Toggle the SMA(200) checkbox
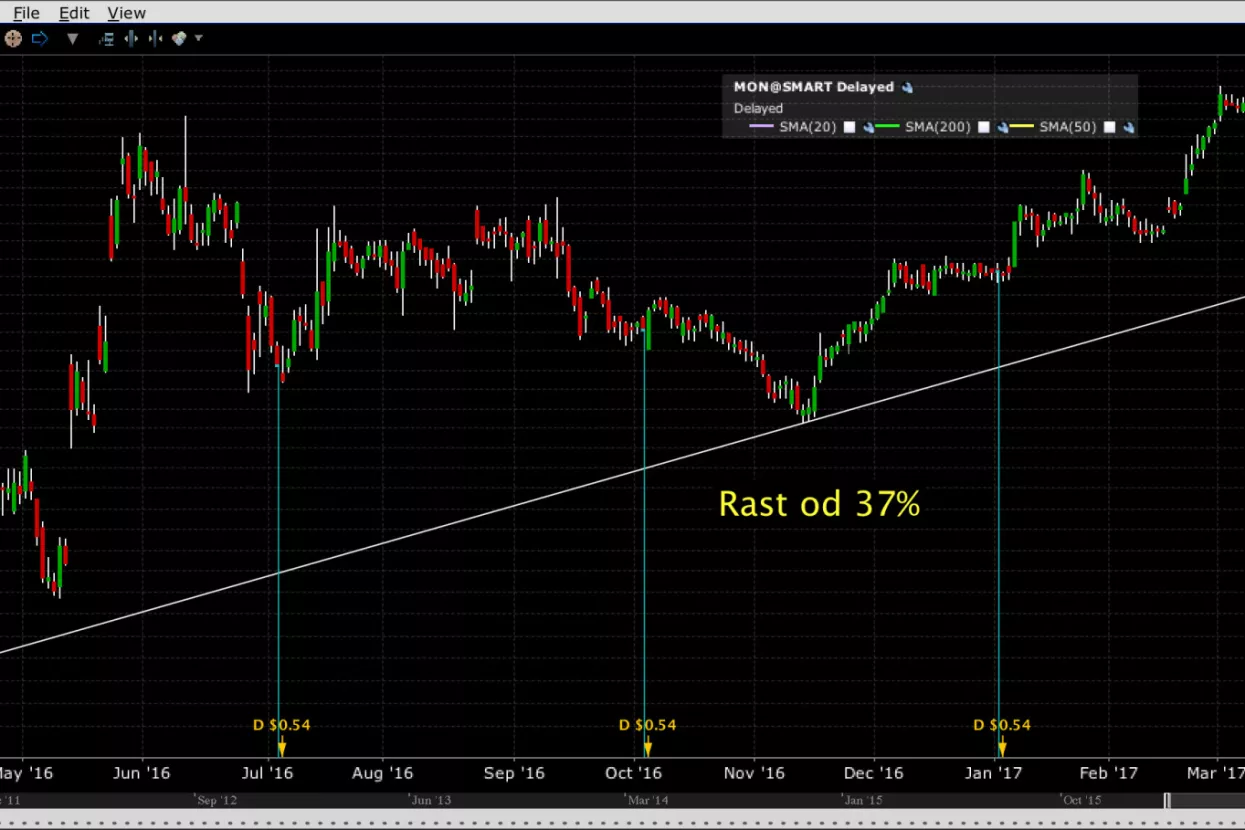 click(983, 127)
